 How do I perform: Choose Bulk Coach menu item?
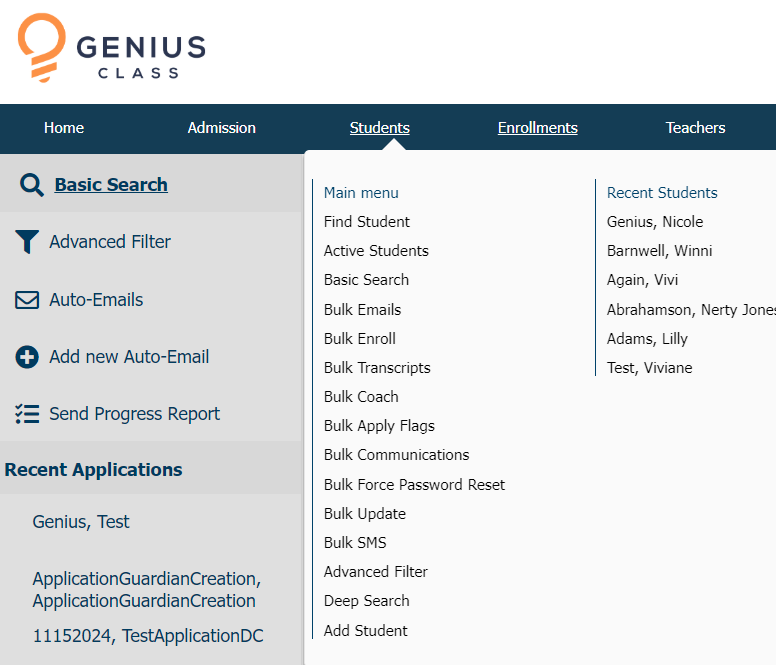click(361, 397)
